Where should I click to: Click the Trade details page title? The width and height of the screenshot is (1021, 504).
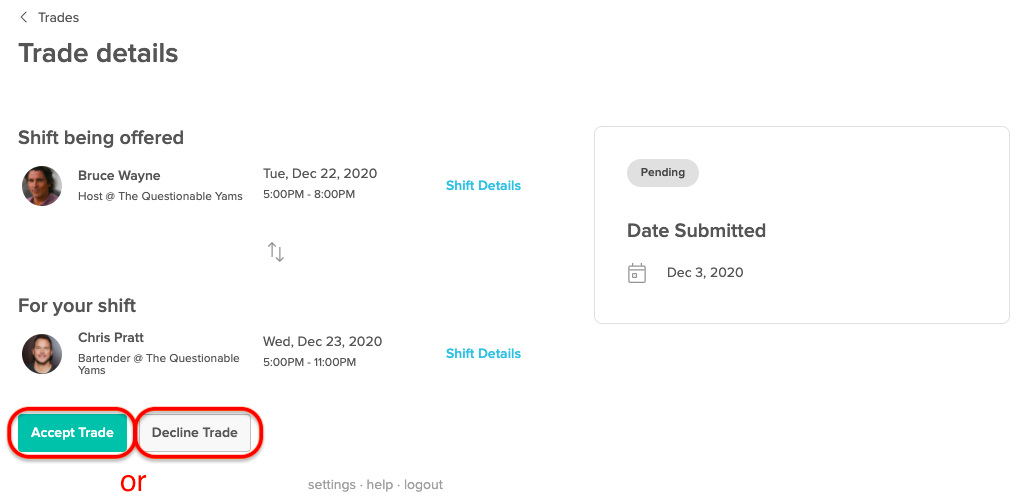[x=98, y=53]
